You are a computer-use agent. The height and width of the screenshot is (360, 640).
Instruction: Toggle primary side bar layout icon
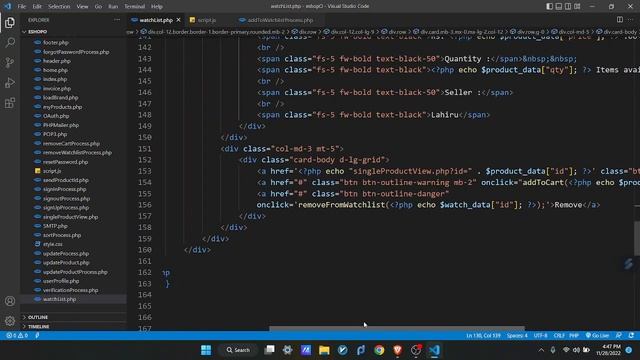tap(549, 6)
